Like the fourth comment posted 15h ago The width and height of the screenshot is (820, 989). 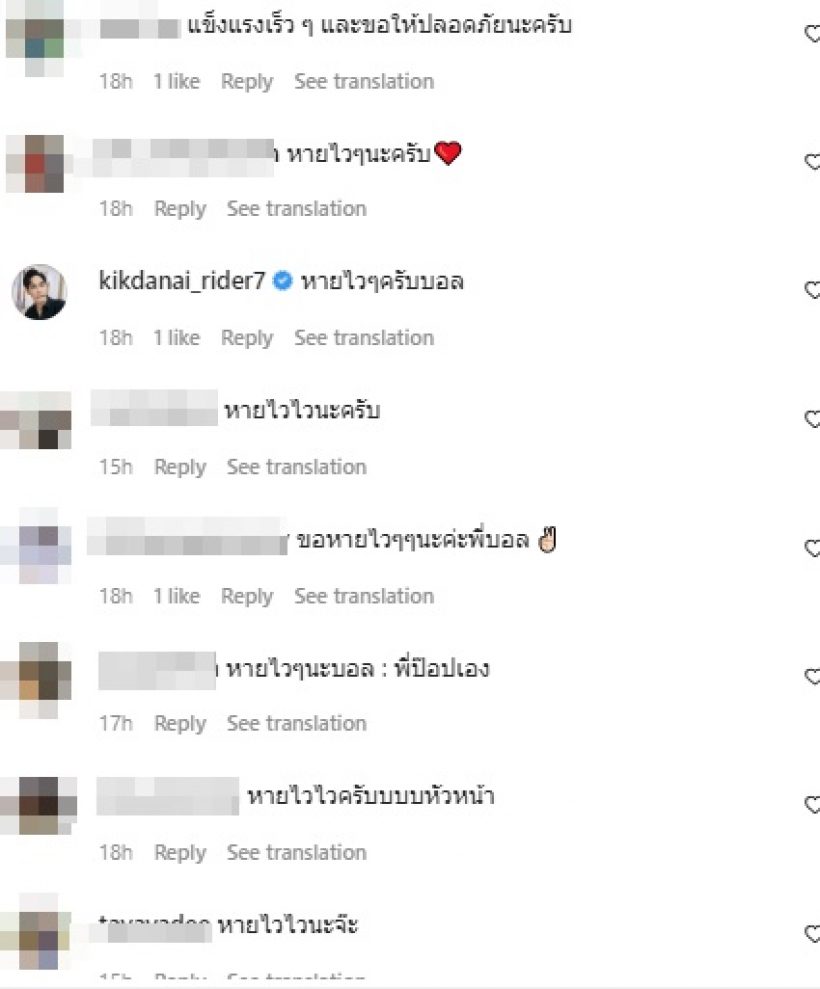coord(813,419)
